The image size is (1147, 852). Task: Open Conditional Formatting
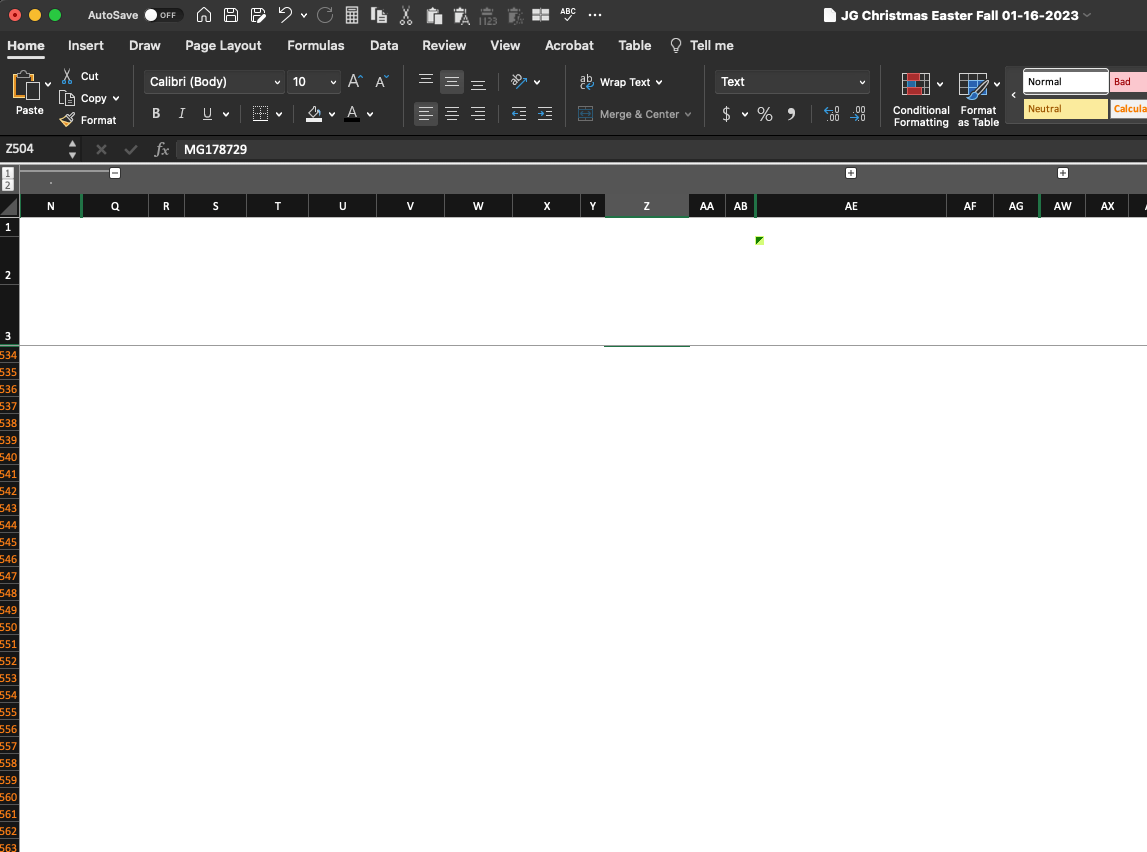coord(921,99)
